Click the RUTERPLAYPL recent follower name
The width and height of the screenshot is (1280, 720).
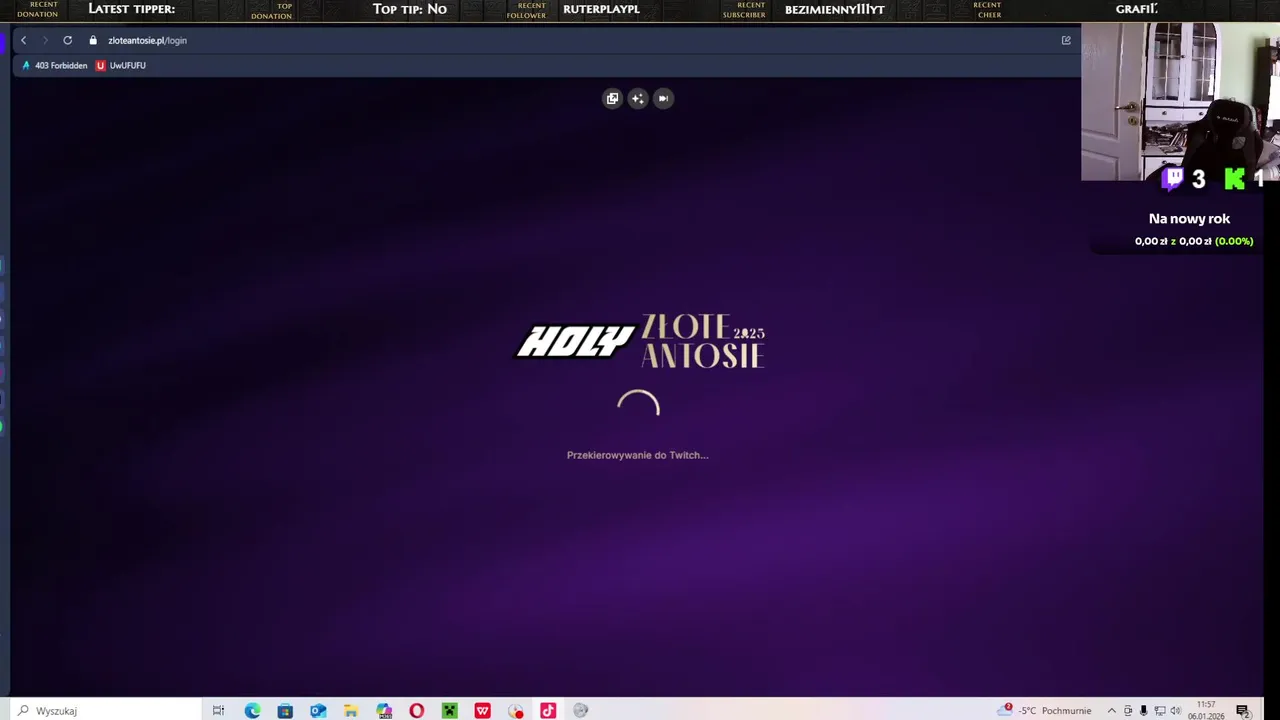pyautogui.click(x=601, y=9)
